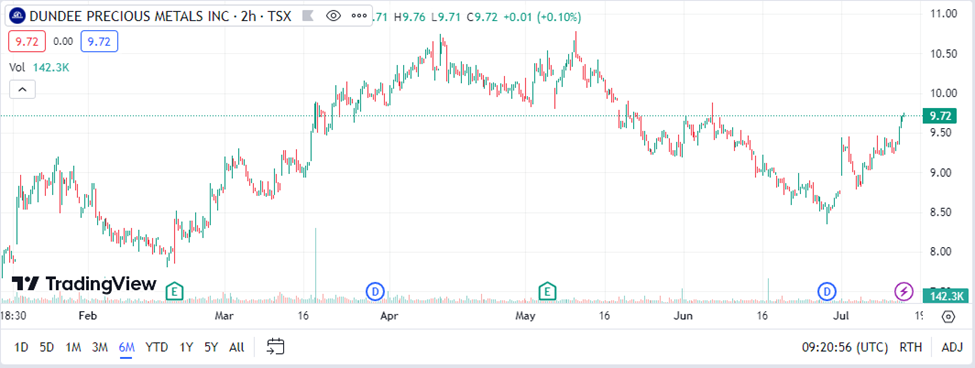Click the TradingView logo
This screenshot has width=975, height=368.
84,284
